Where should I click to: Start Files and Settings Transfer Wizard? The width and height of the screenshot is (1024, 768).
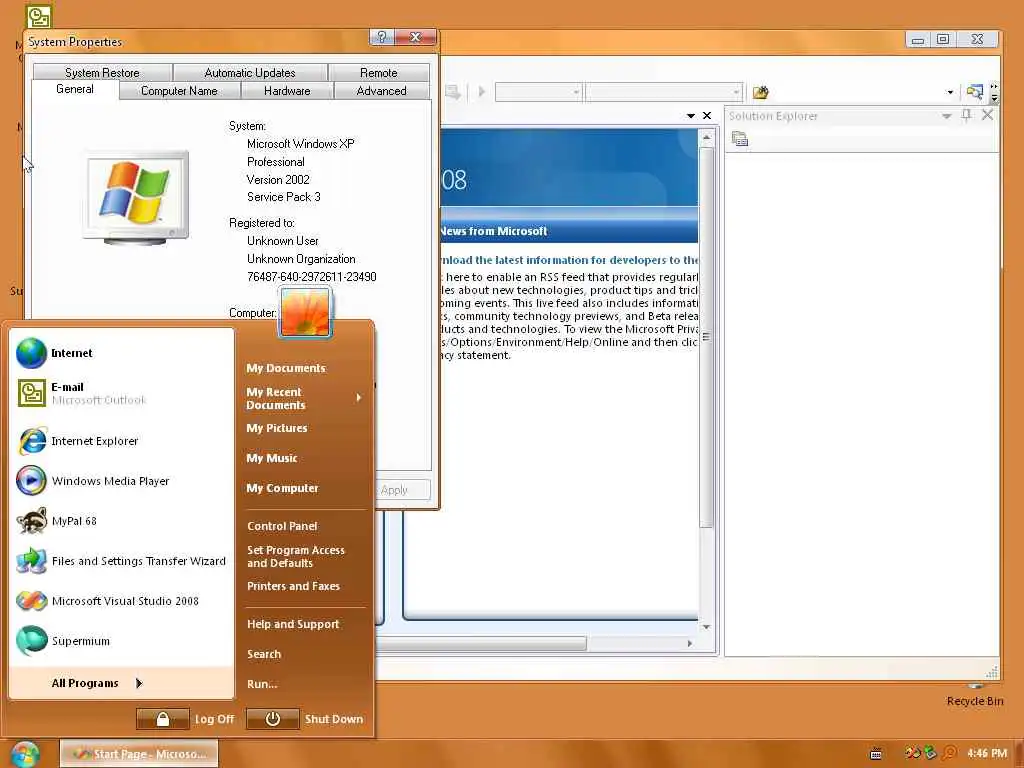(122, 561)
